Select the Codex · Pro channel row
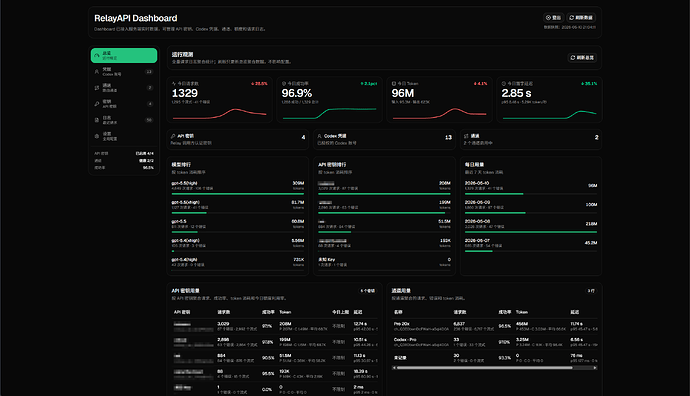 [x=495, y=342]
